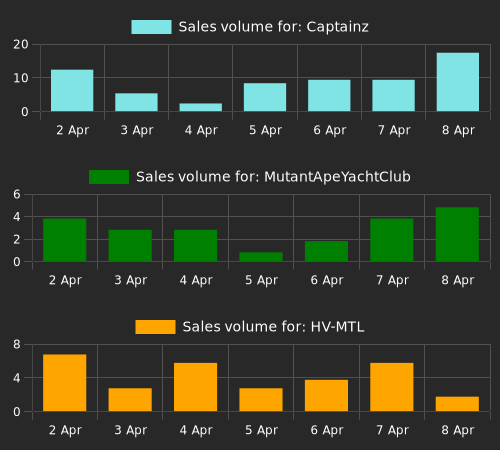This screenshot has width=500, height=450.
Task: Click the '2 Apr' label under Captainz chart
Action: point(72,130)
